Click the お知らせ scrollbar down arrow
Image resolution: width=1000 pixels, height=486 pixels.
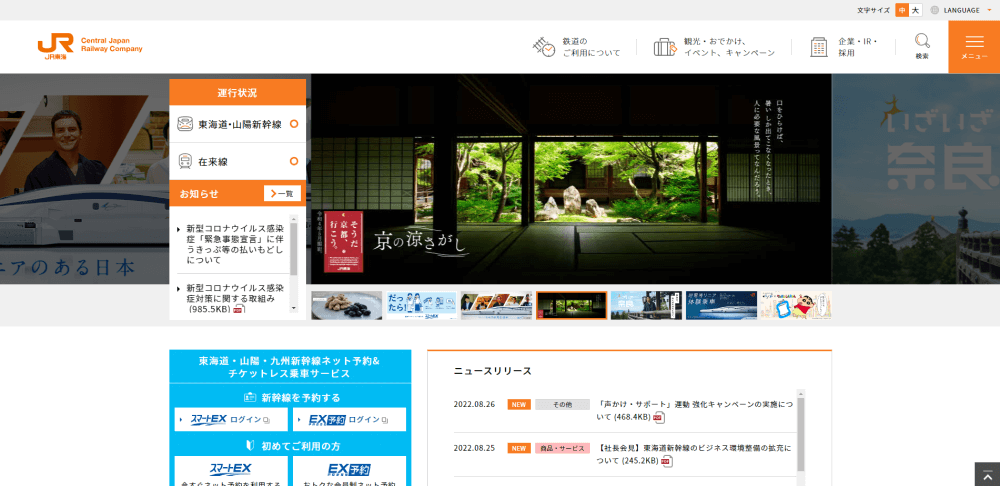pos(293,309)
